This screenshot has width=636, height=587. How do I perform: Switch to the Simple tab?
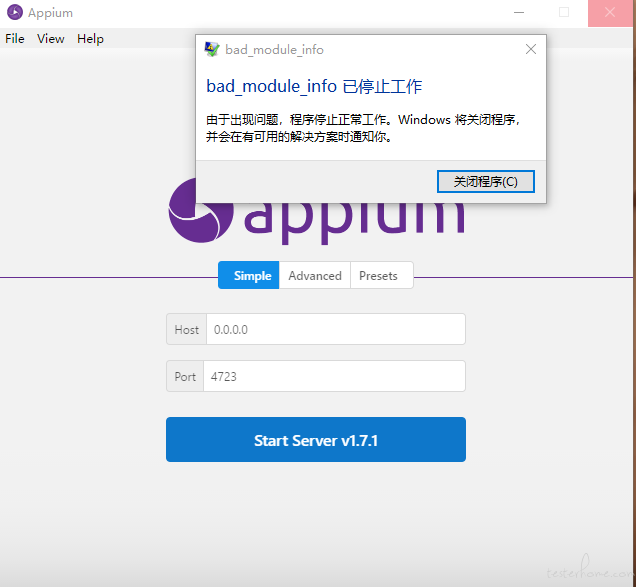pyautogui.click(x=249, y=275)
